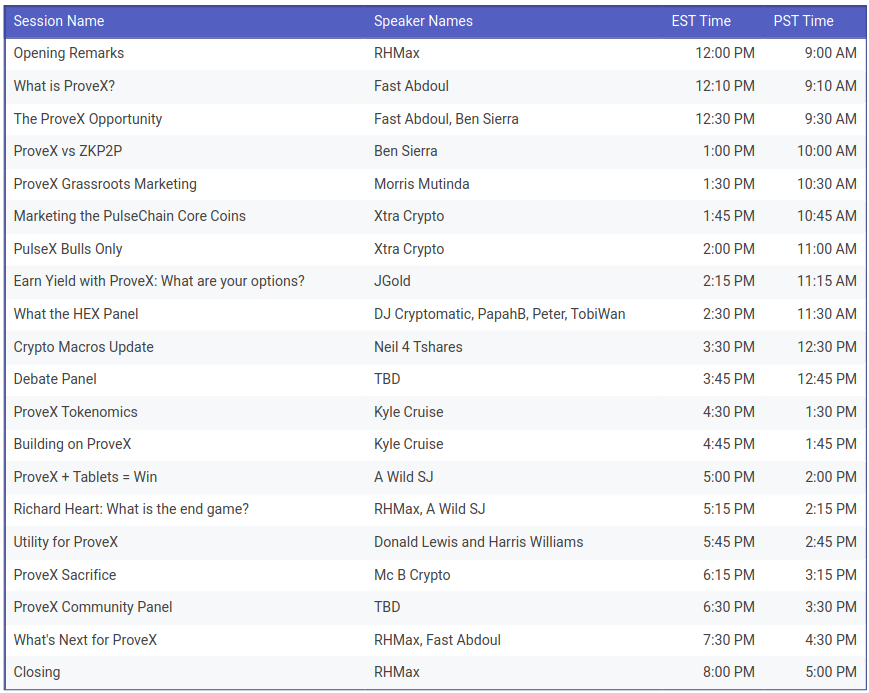869x693 pixels.
Task: Click the 2:45 PM PST time cell
Action: pos(831,542)
